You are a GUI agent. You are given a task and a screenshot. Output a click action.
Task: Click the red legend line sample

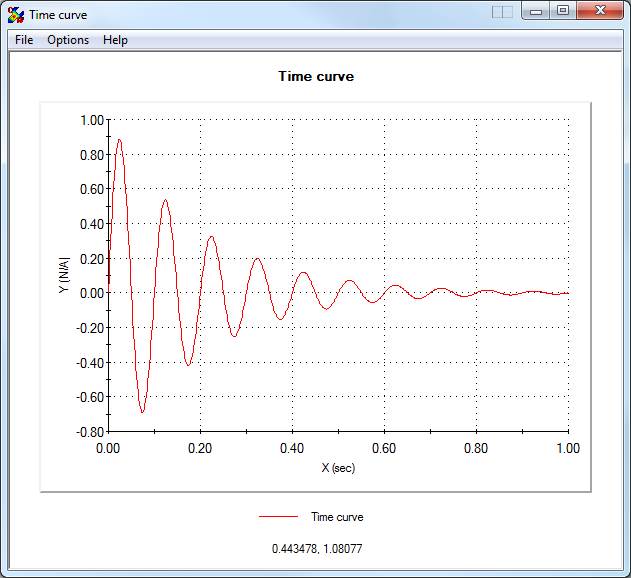coord(279,517)
